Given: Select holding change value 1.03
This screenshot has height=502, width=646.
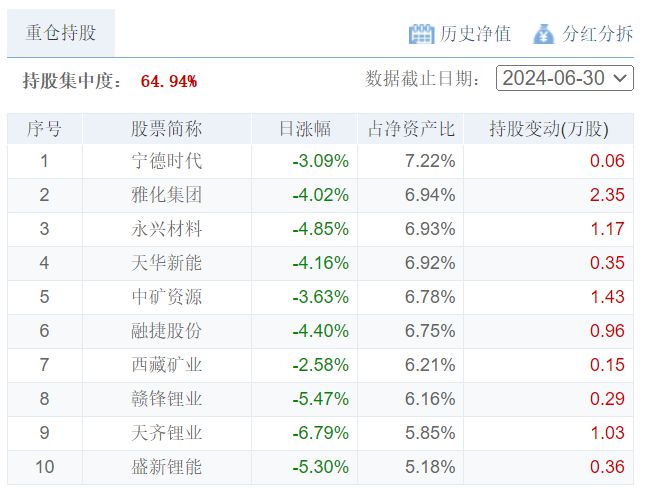Looking at the screenshot, I should tap(607, 433).
